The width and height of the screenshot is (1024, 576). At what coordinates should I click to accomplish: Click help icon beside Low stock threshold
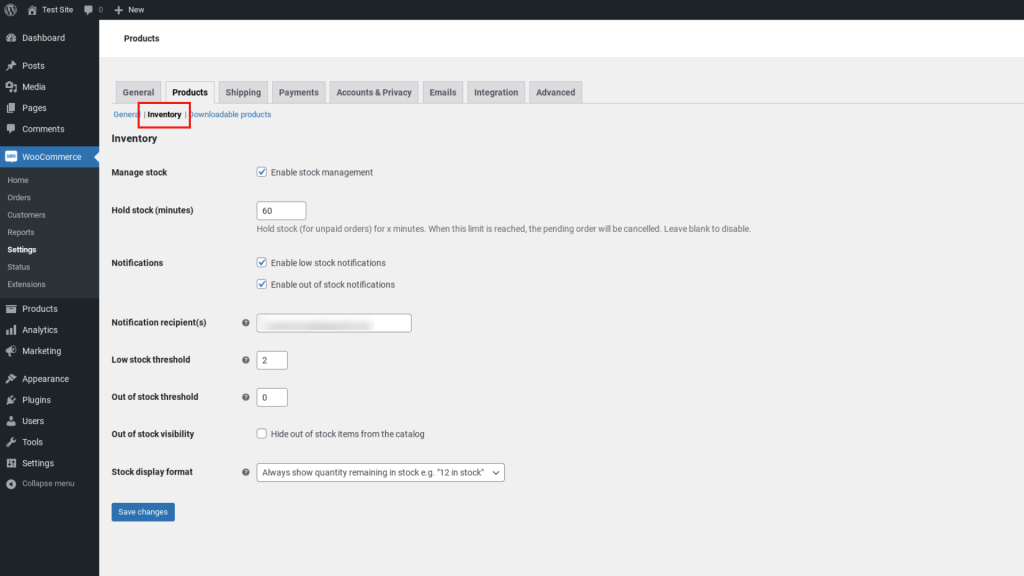[x=246, y=360]
